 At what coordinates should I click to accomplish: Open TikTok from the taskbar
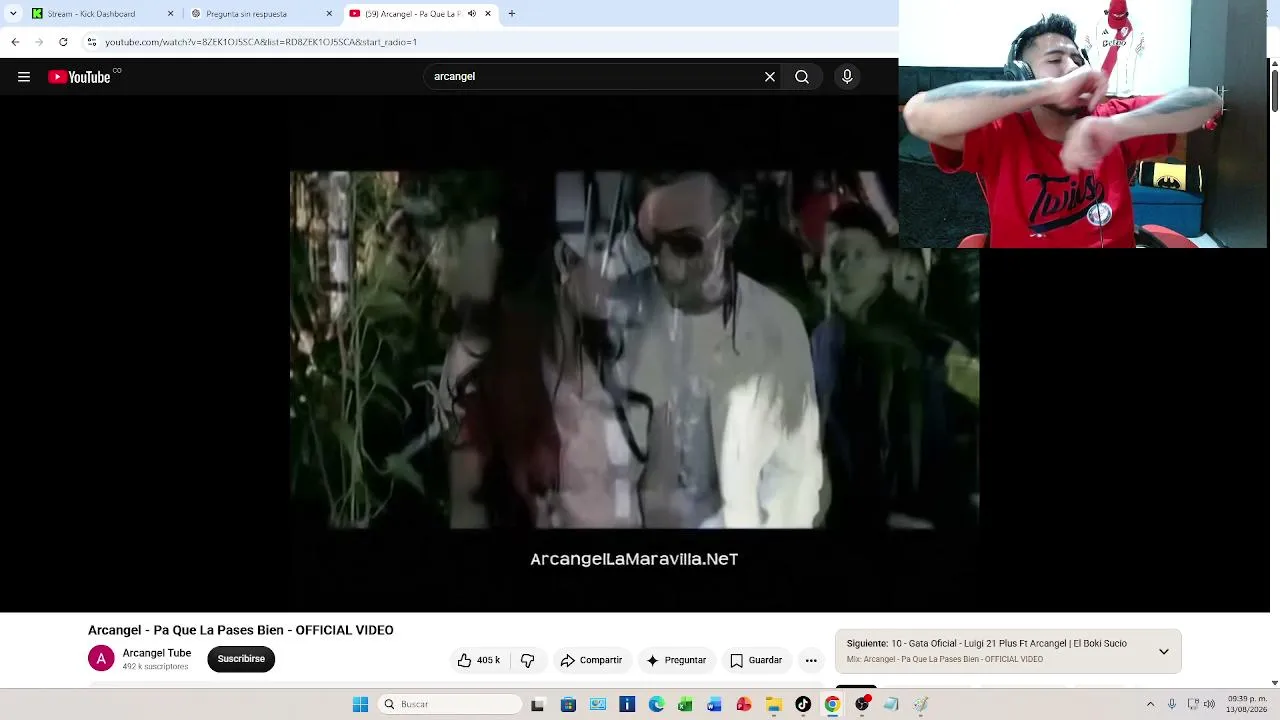tap(803, 705)
